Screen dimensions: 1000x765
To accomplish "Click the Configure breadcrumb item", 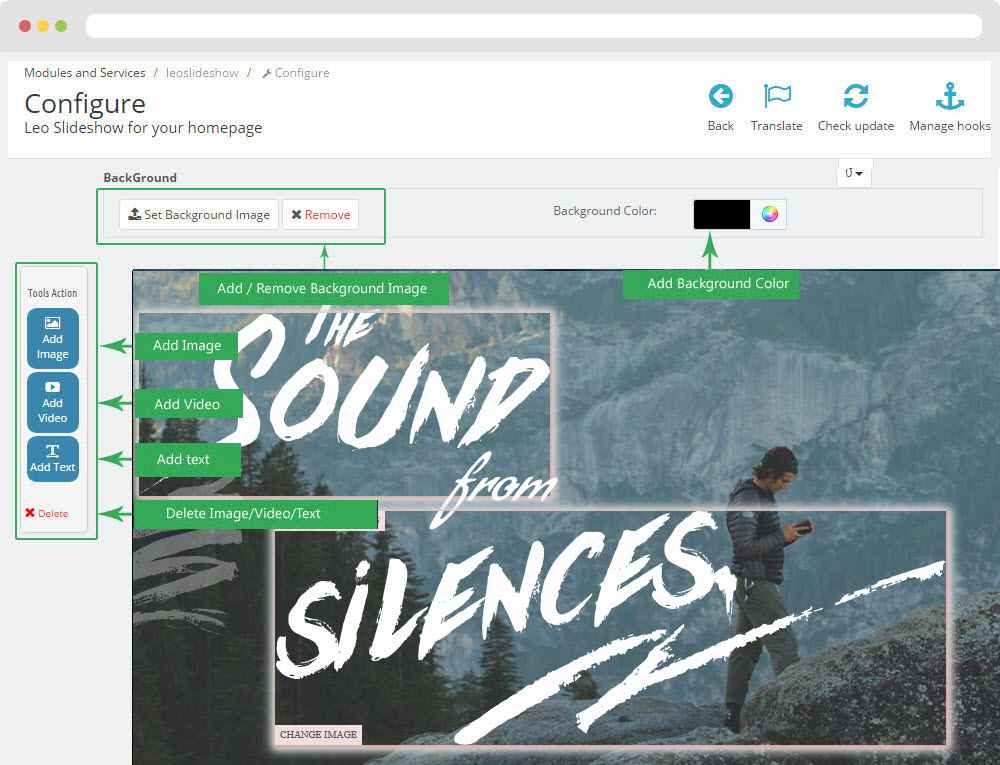I will 297,73.
